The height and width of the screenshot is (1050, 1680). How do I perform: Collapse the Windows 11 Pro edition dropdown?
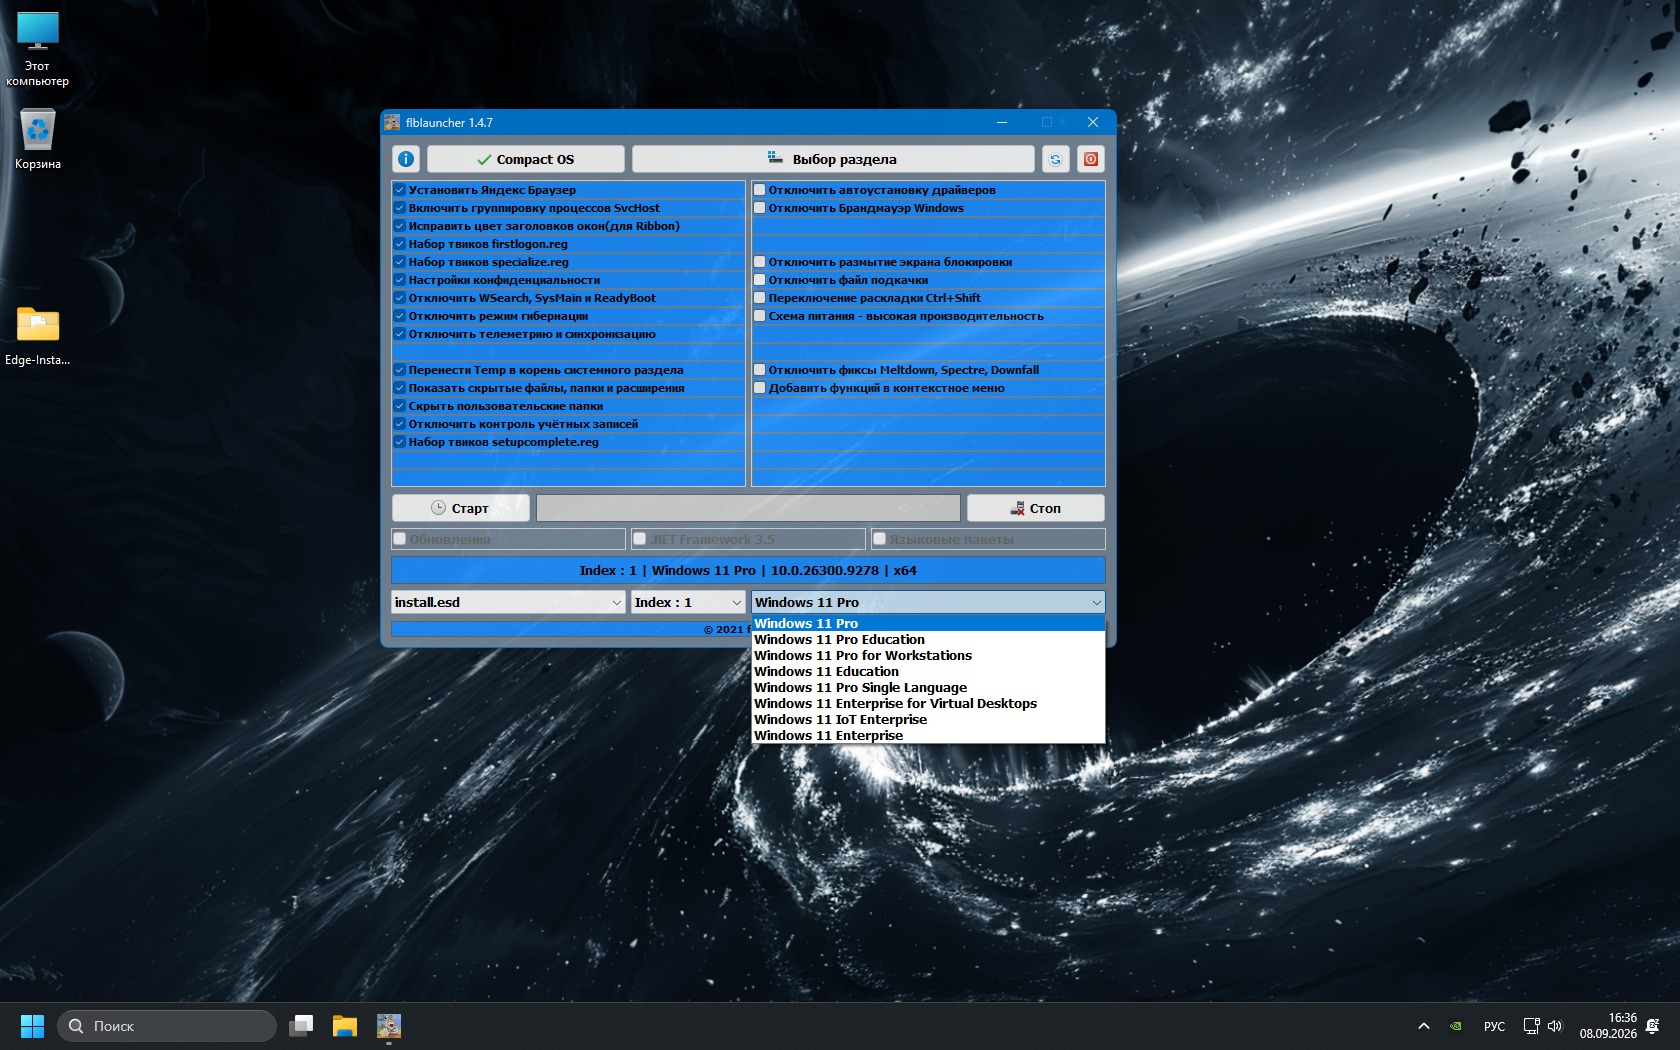coord(928,602)
